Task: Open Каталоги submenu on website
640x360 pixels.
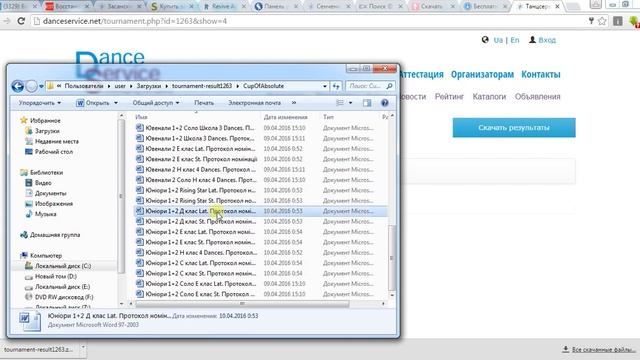Action: [x=489, y=97]
